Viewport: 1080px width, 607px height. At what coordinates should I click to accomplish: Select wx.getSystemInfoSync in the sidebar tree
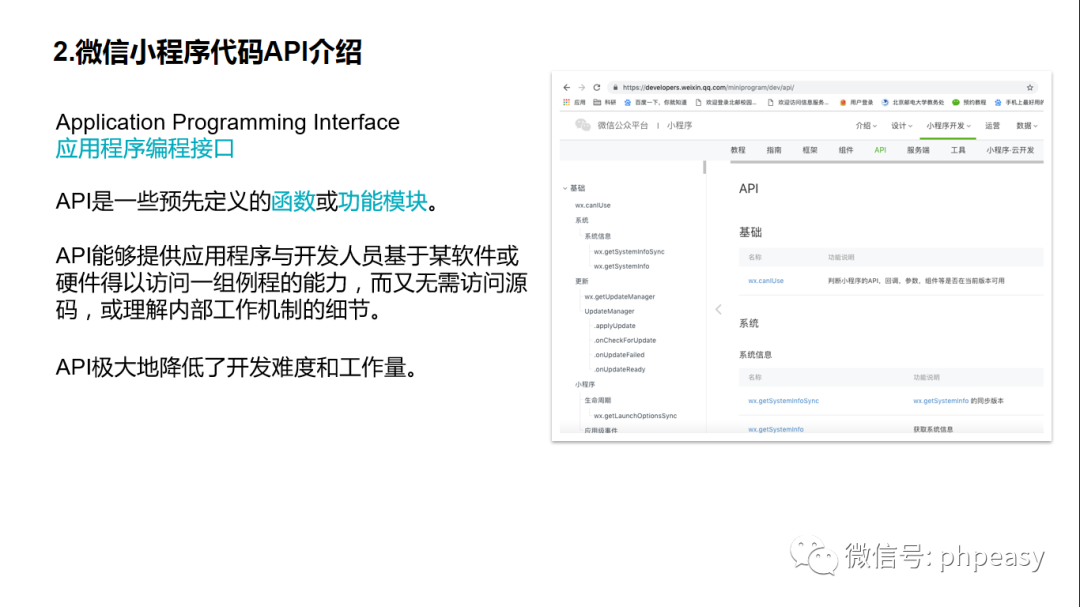click(x=629, y=251)
